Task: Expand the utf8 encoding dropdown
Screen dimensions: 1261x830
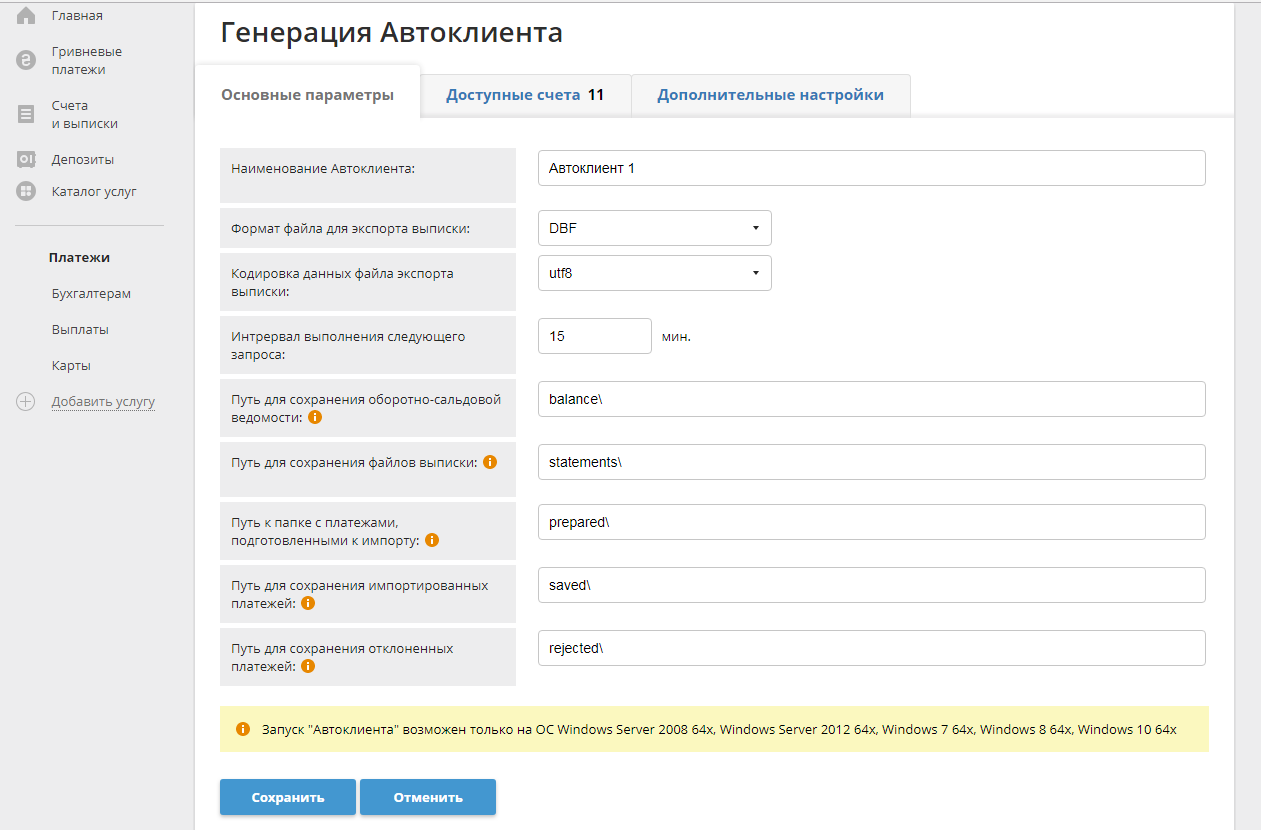Action: tap(654, 272)
